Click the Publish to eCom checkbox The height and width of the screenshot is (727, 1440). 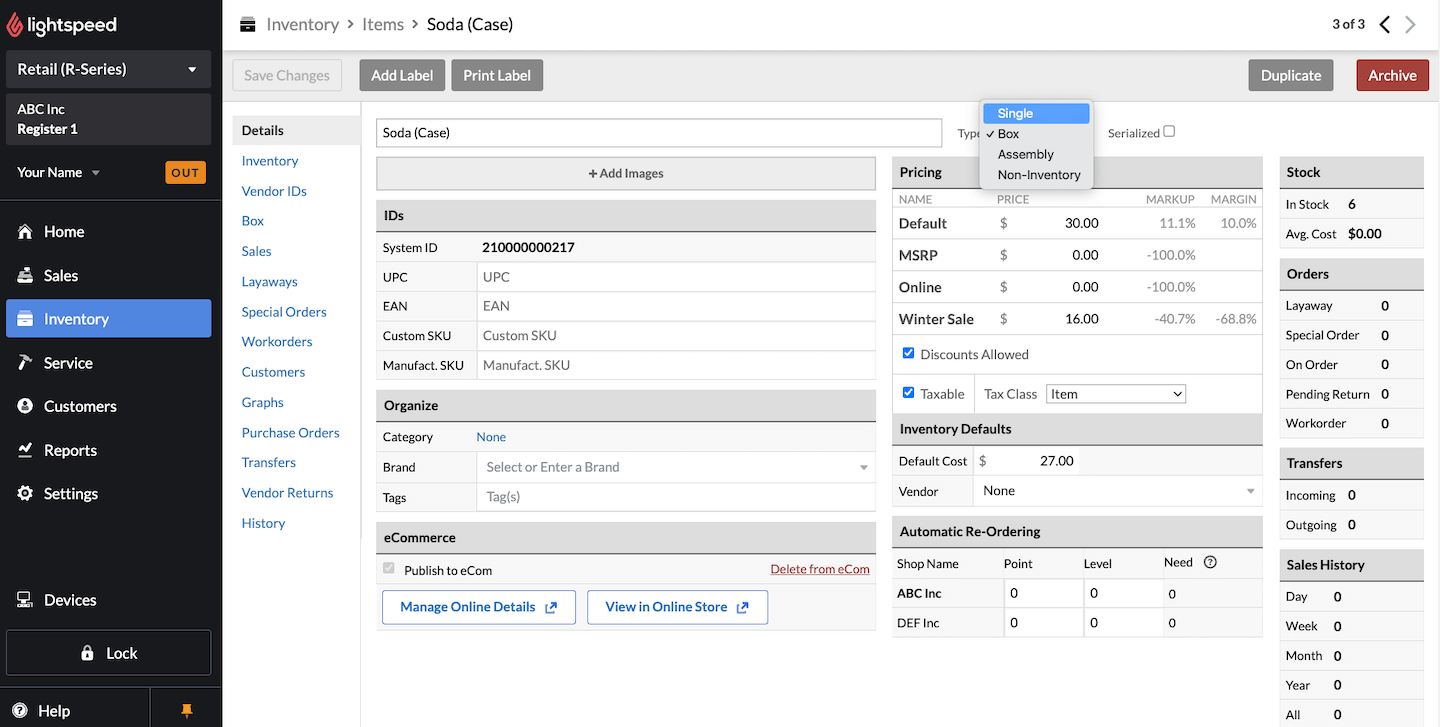(x=389, y=569)
